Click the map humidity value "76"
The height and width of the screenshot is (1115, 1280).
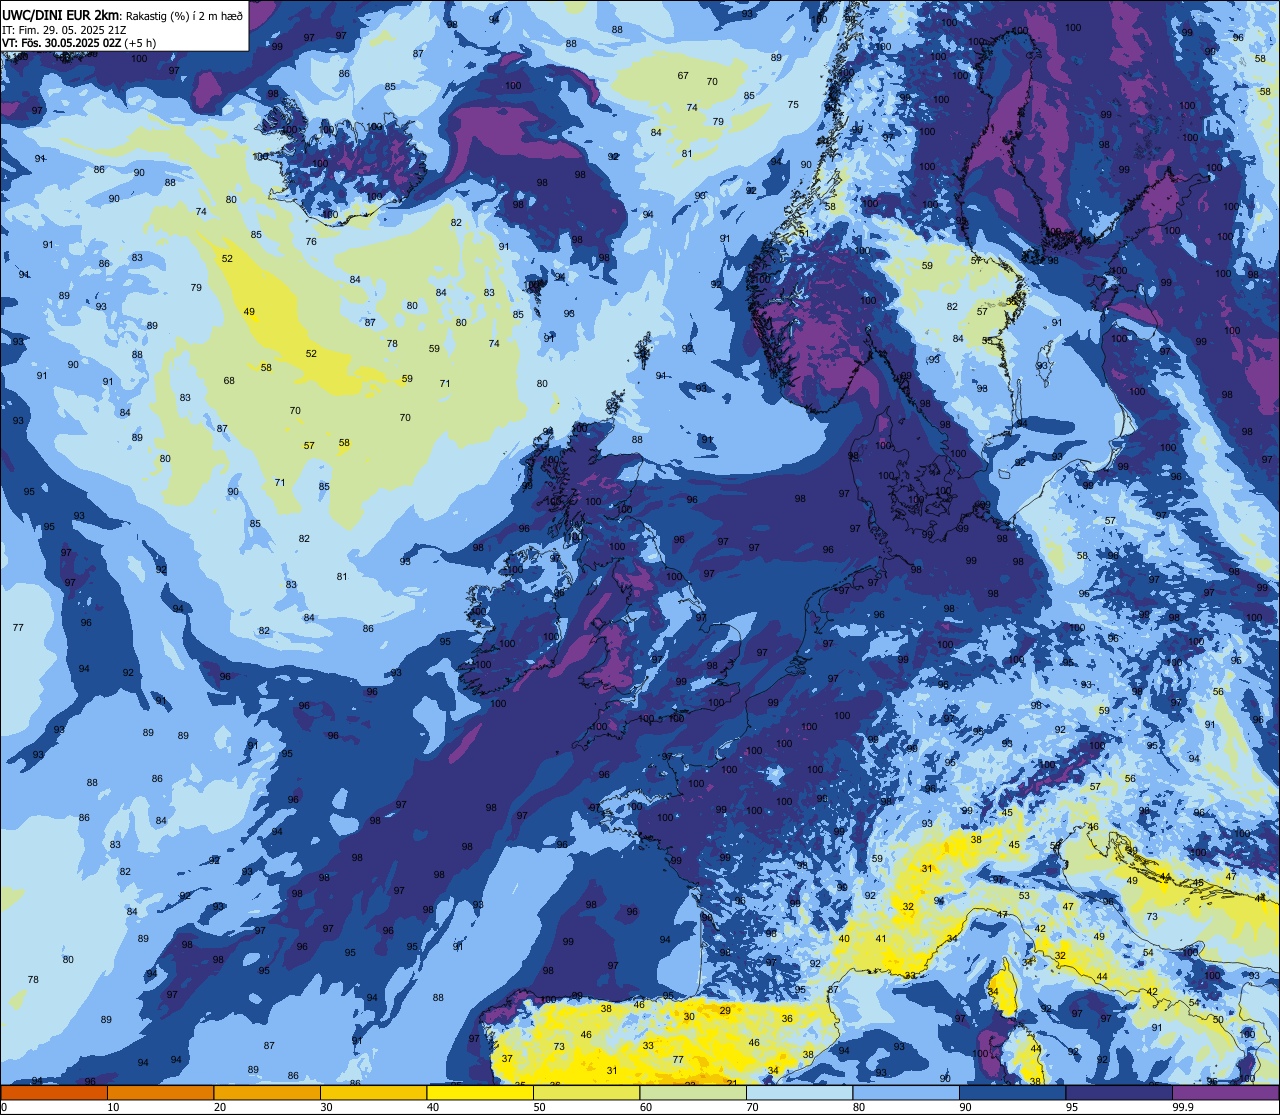[x=311, y=242]
